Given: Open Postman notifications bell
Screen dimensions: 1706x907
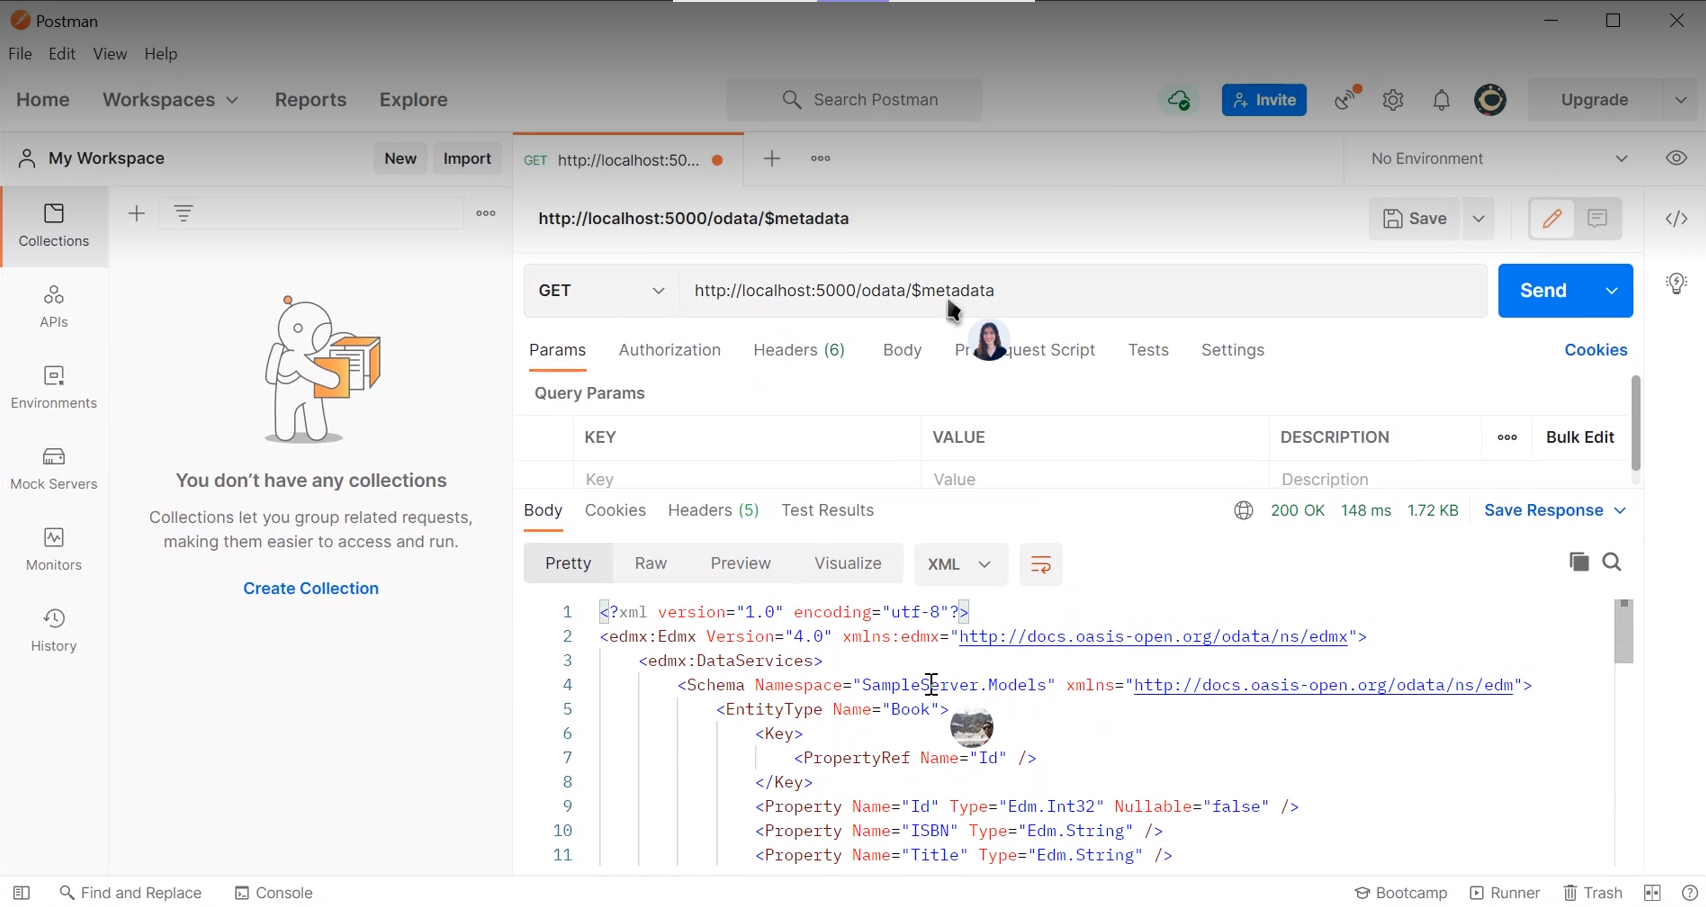Looking at the screenshot, I should (1441, 99).
